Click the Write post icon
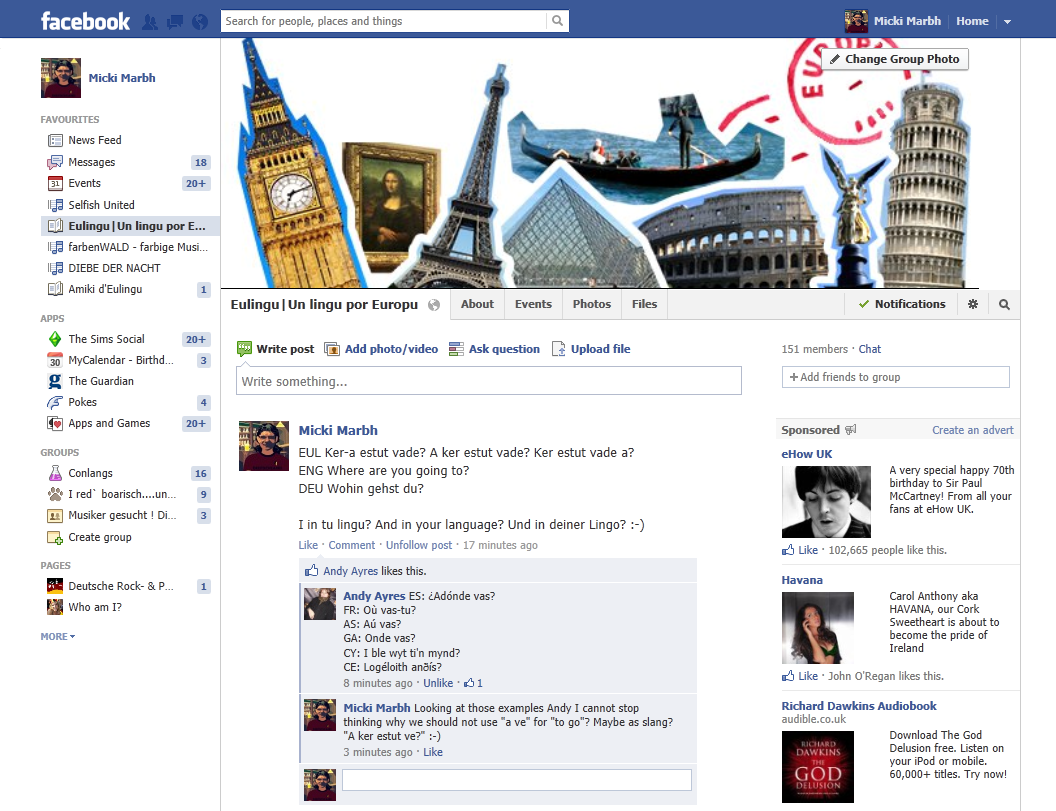This screenshot has height=811, width=1056. 244,349
